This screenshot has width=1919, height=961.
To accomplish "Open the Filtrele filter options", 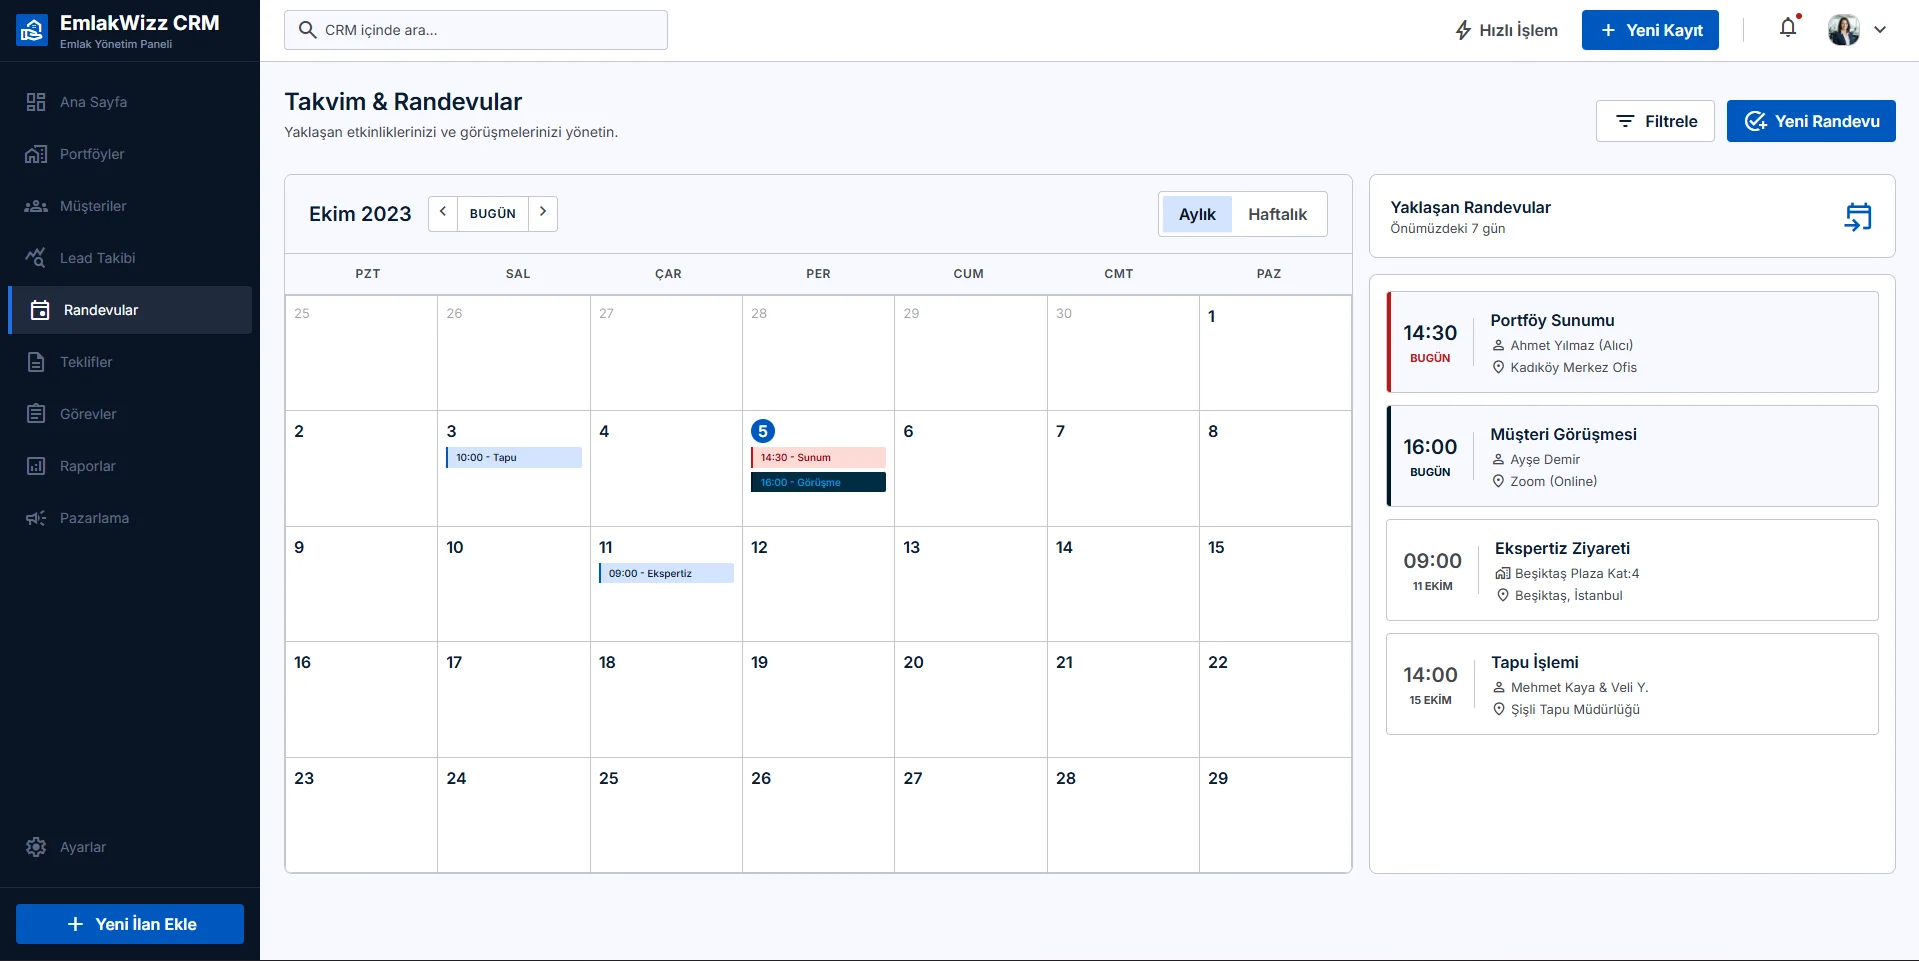I will (x=1655, y=121).
